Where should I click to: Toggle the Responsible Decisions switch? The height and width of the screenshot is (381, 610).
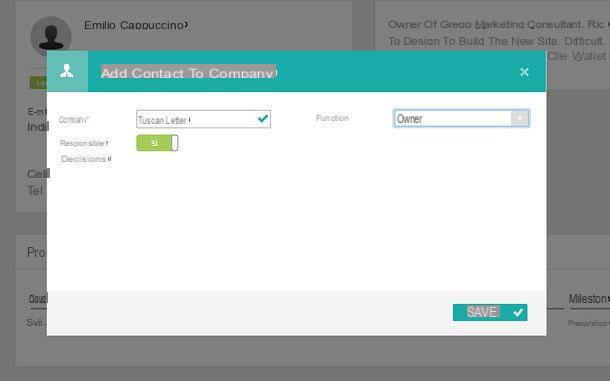[x=157, y=143]
